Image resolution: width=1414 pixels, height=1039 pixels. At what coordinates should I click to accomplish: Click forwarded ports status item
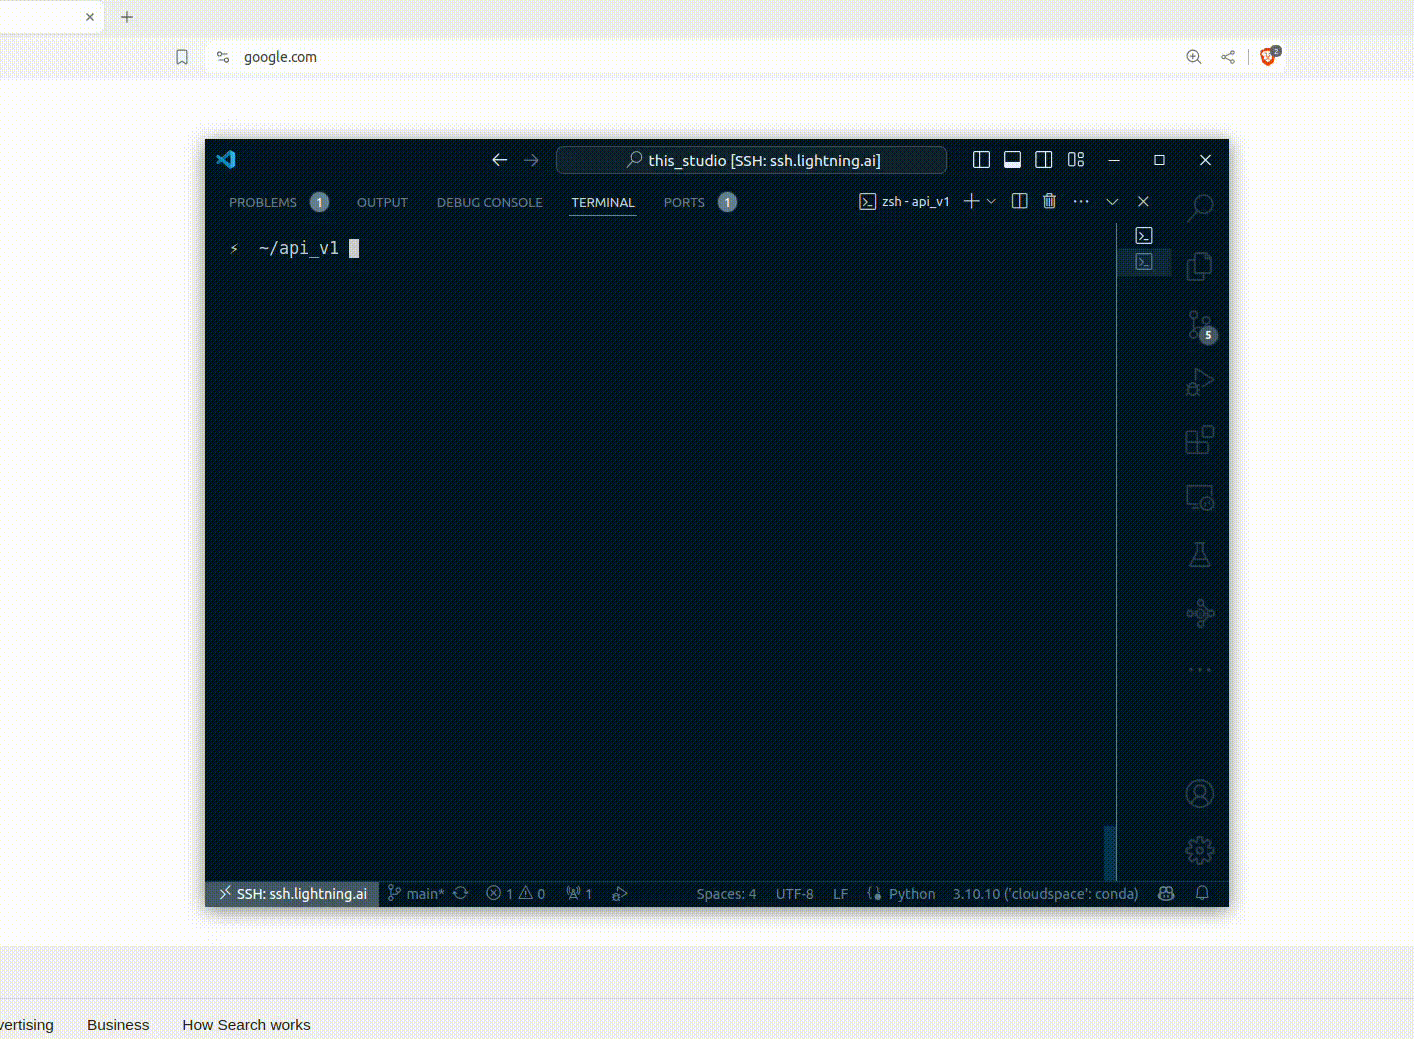[x=580, y=894]
